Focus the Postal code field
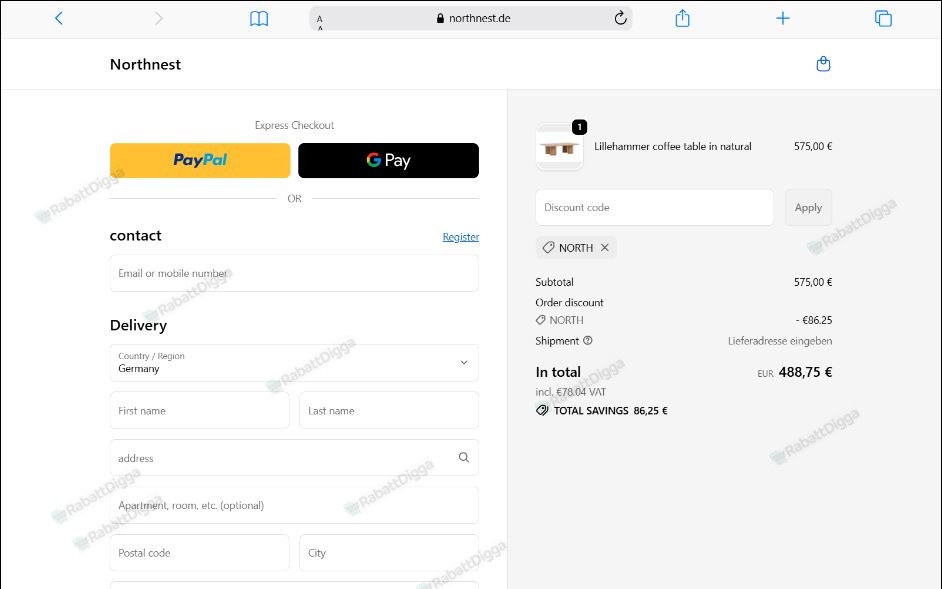The height and width of the screenshot is (589, 942). click(x=199, y=553)
